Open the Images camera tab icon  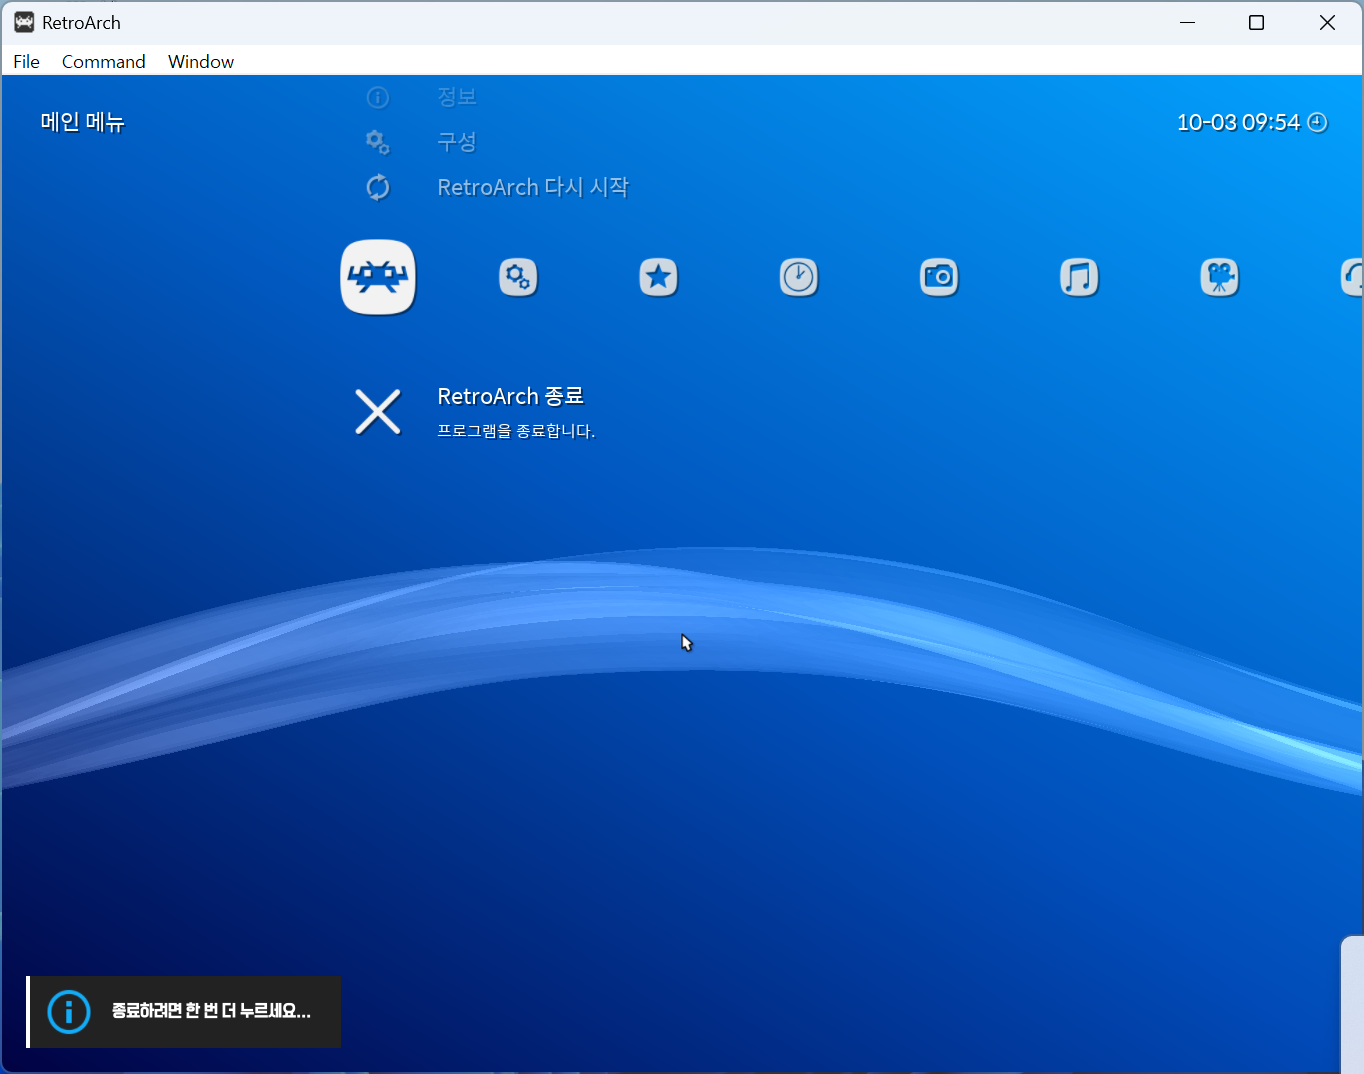click(x=939, y=277)
